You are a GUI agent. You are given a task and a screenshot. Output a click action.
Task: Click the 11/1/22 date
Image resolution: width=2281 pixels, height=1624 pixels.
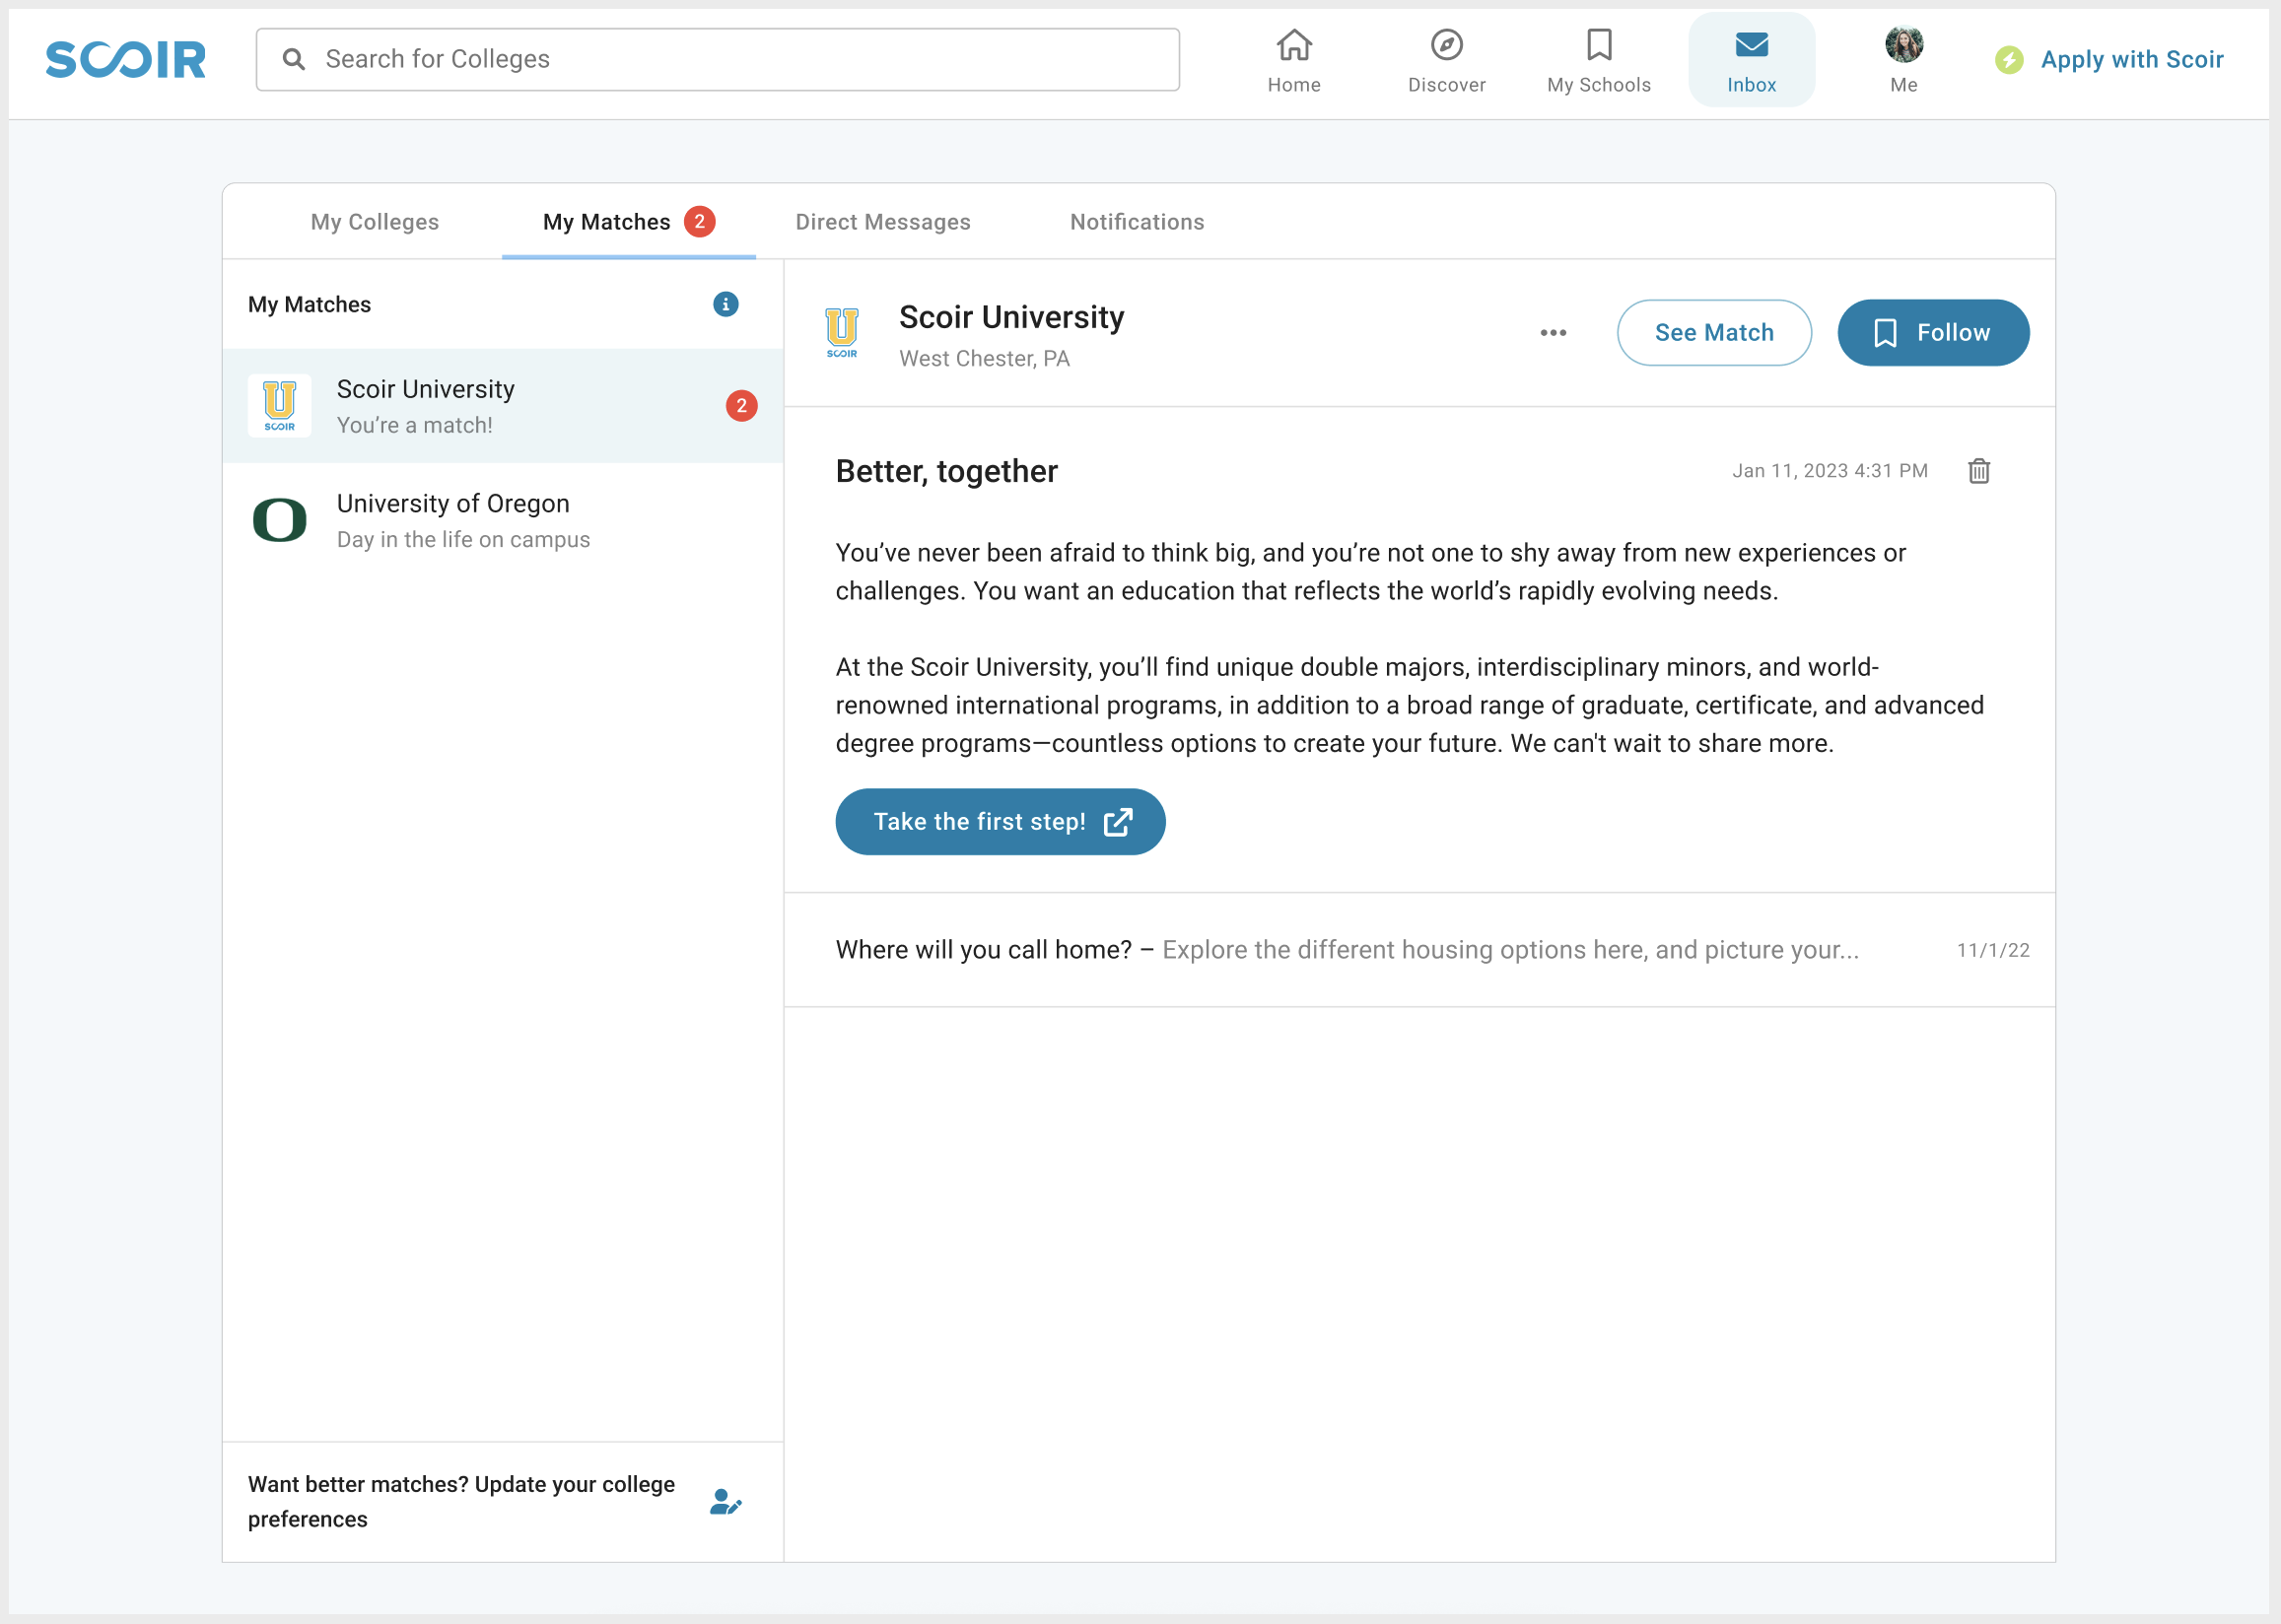click(x=1992, y=950)
